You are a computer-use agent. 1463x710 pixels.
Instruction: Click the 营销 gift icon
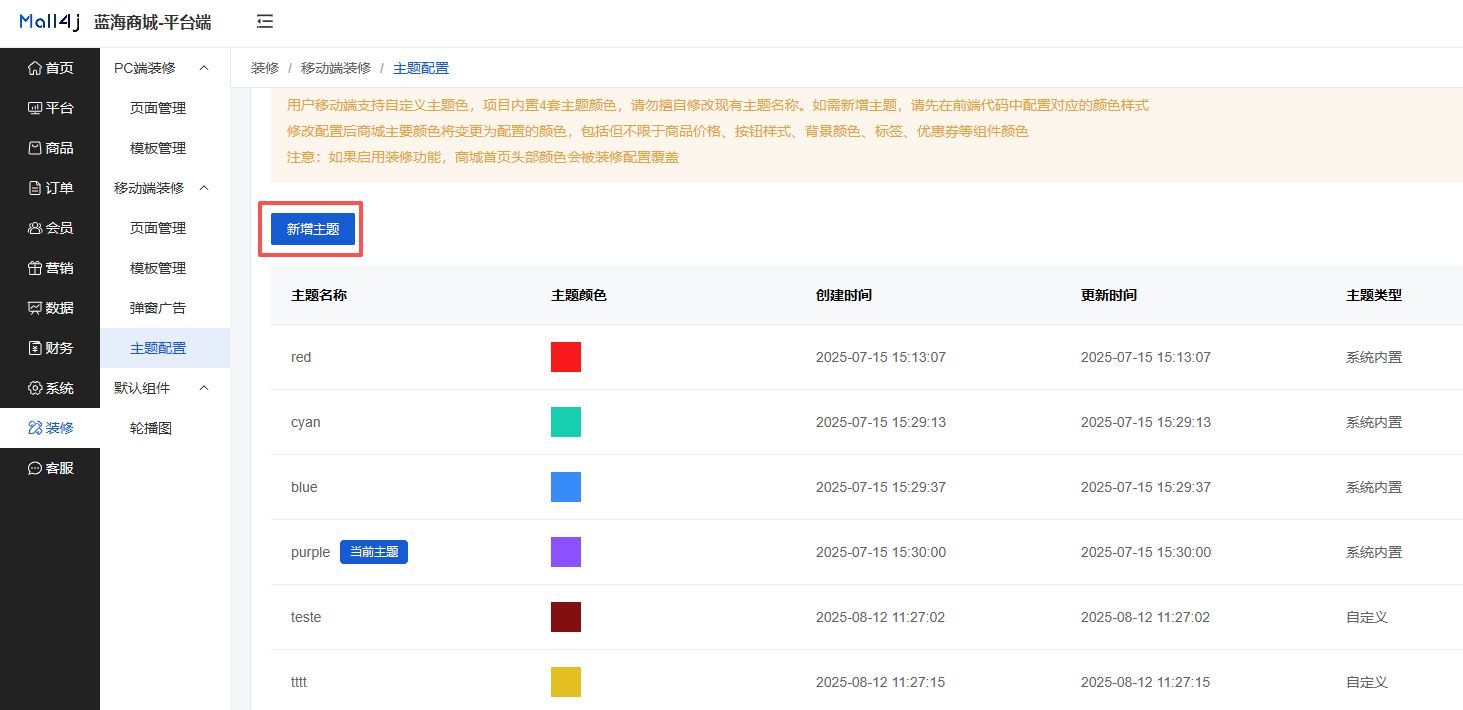[x=35, y=268]
